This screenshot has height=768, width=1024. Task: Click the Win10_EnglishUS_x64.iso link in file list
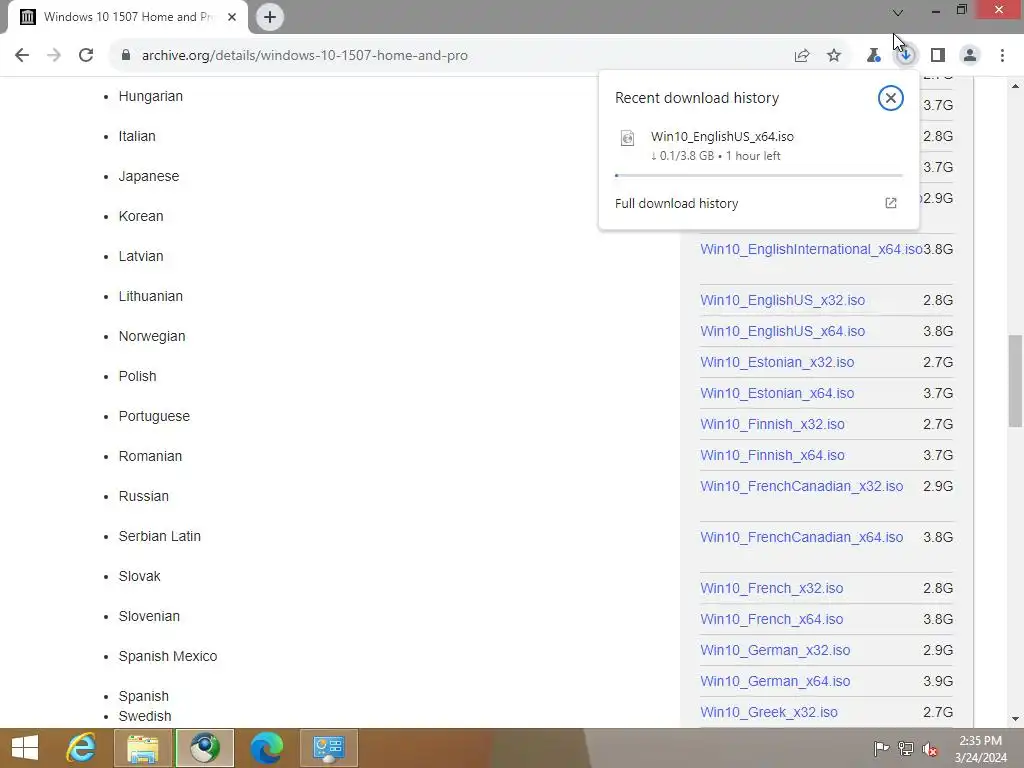(x=782, y=331)
